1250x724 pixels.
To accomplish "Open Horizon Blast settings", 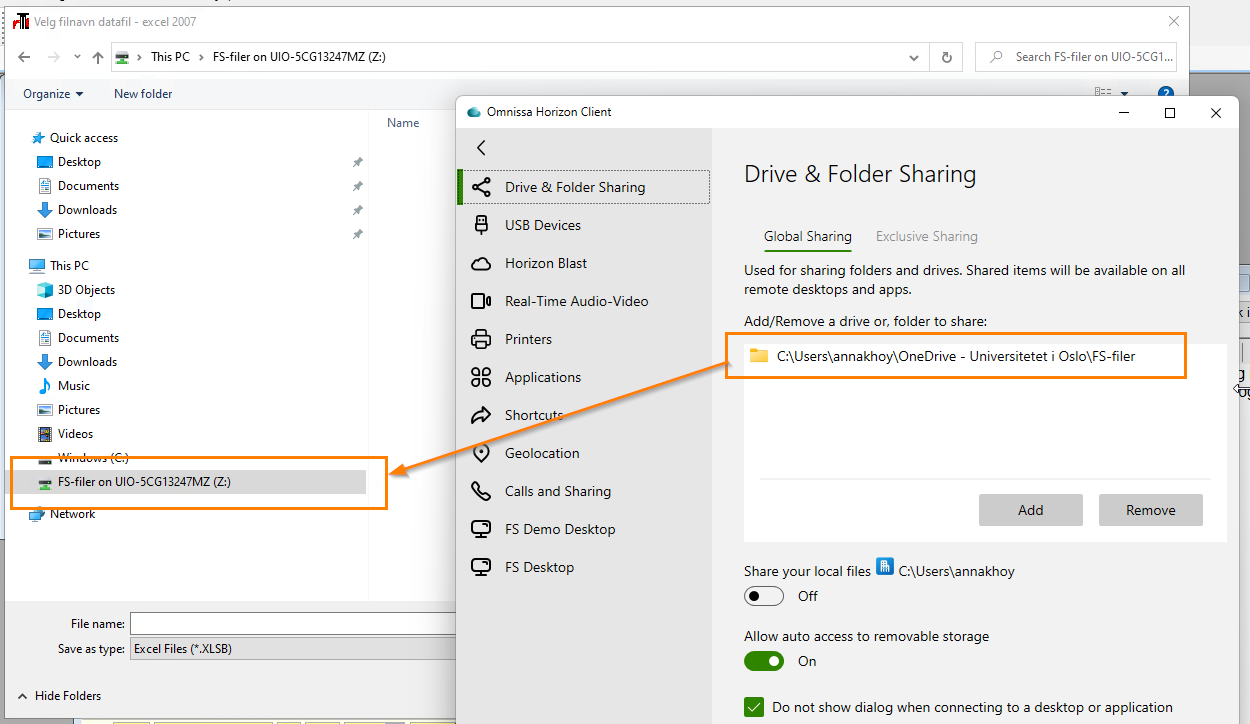I will point(584,263).
